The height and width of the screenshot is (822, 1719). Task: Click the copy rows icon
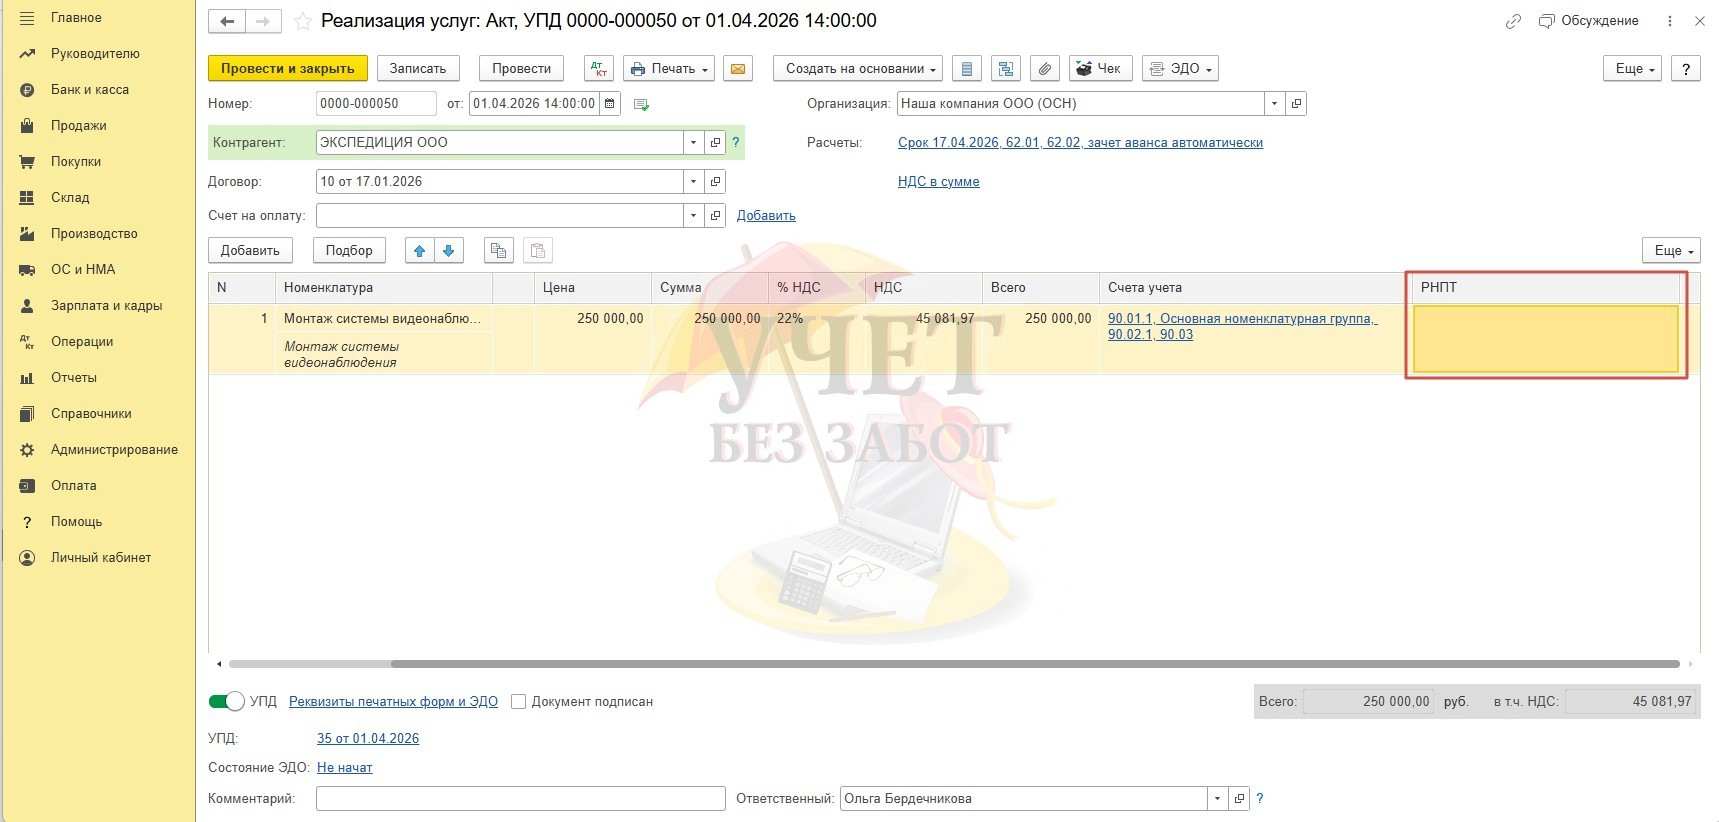click(498, 251)
